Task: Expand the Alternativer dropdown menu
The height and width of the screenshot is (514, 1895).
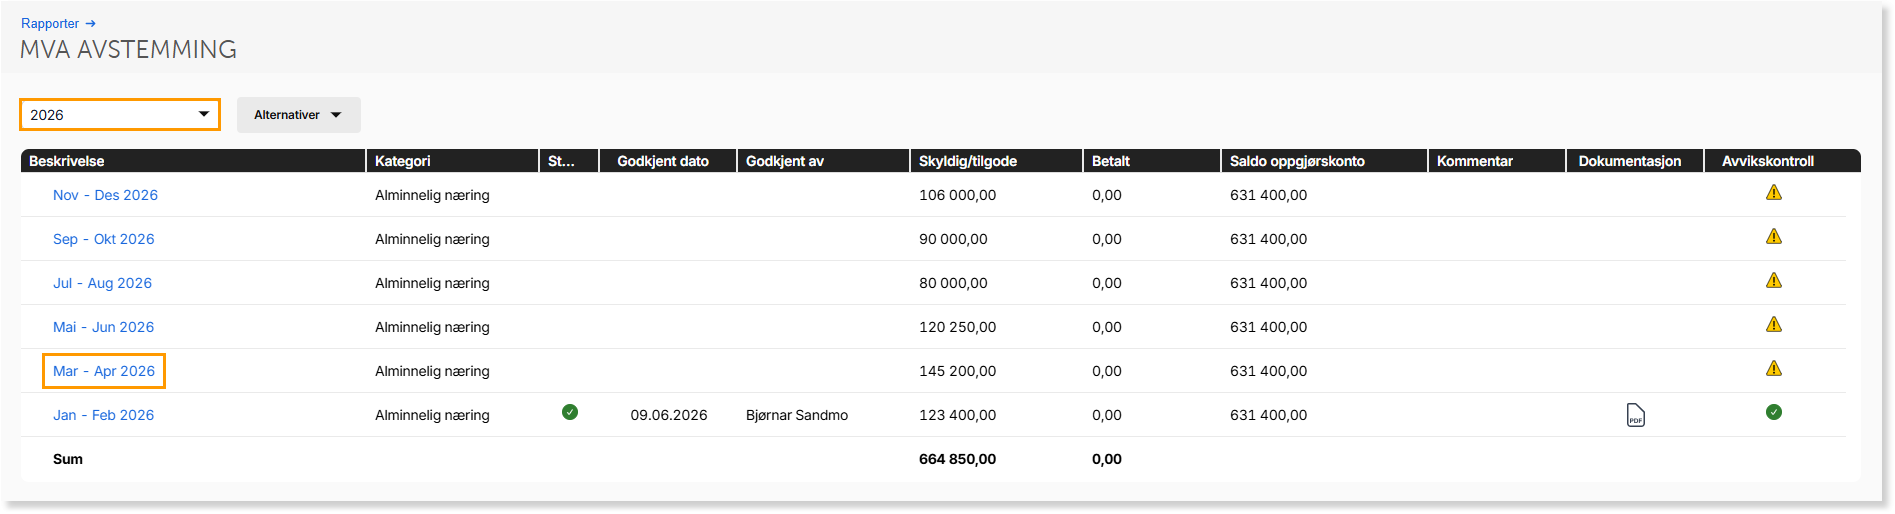Action: click(298, 115)
